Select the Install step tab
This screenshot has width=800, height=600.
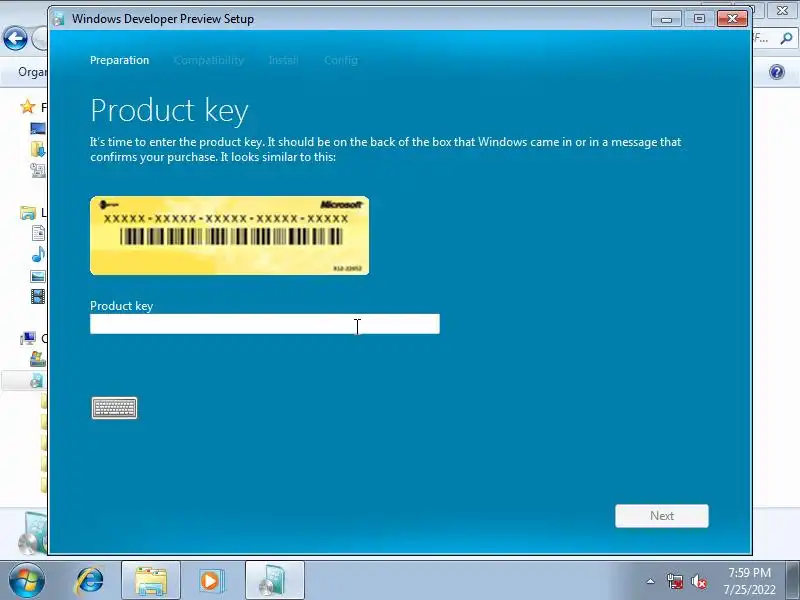(x=283, y=60)
